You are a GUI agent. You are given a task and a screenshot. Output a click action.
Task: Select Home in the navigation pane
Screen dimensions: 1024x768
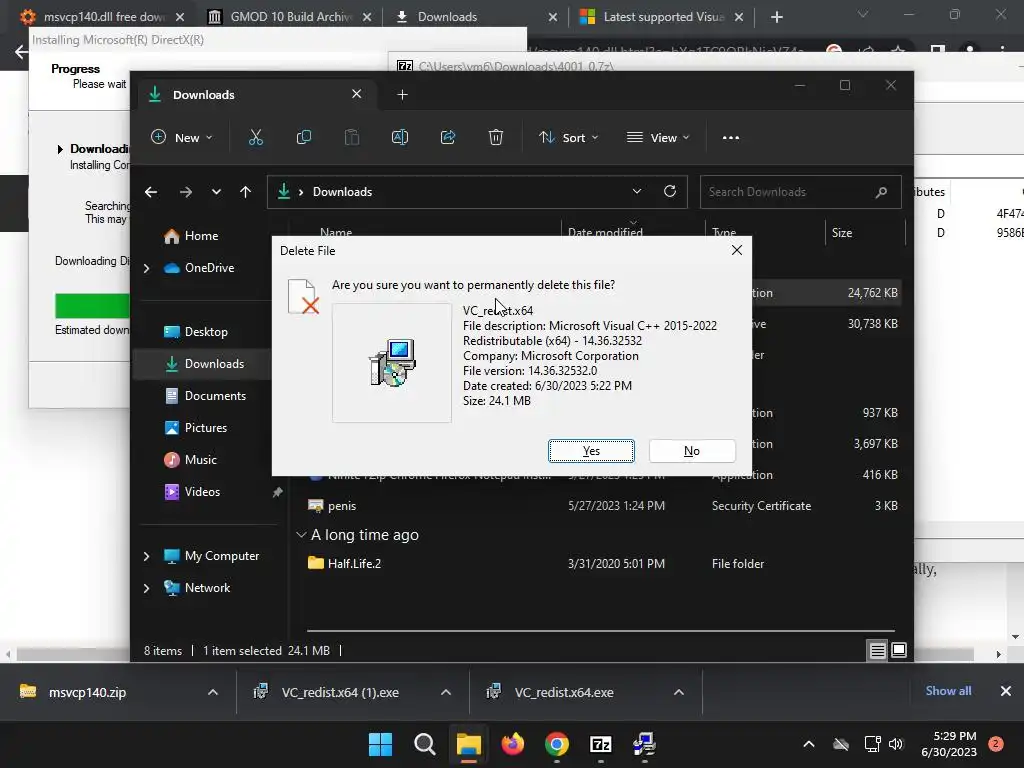point(201,236)
